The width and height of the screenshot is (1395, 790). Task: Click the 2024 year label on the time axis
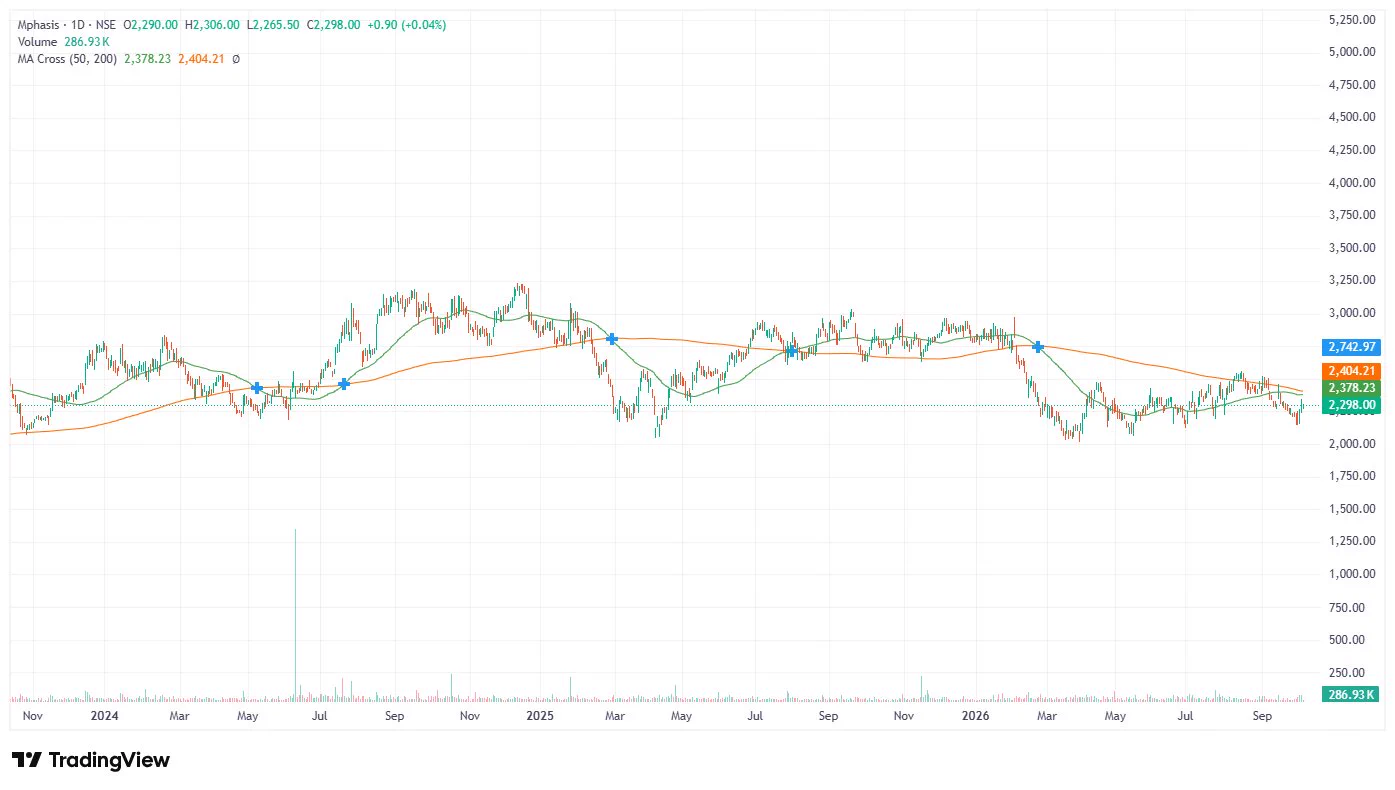tap(104, 716)
